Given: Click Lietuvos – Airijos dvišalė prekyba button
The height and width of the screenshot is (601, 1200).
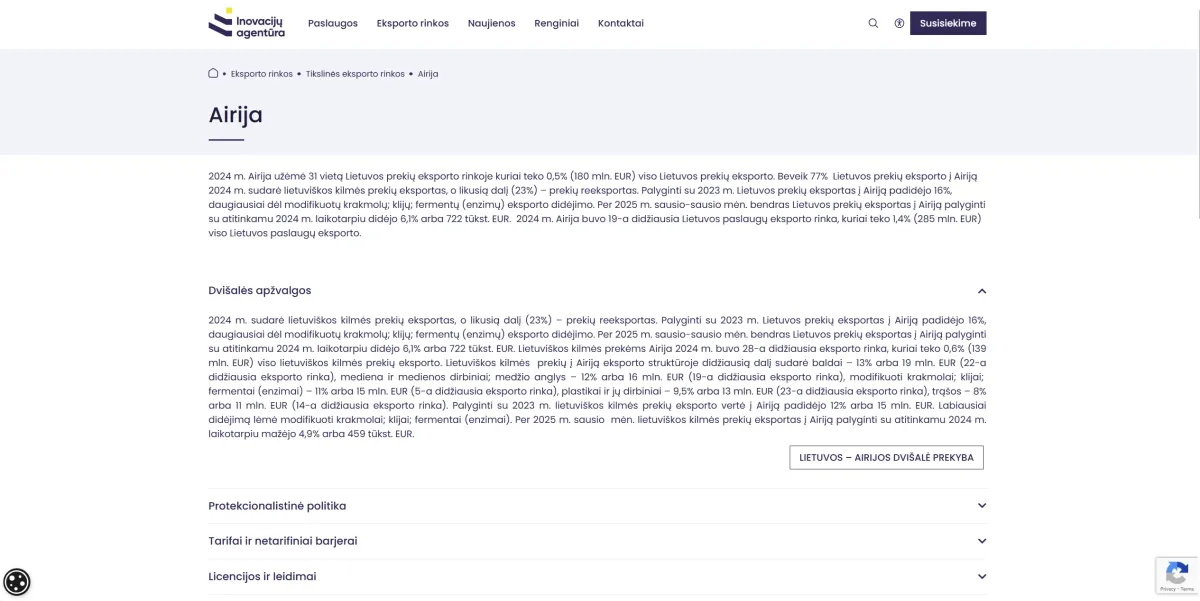Looking at the screenshot, I should tap(886, 457).
